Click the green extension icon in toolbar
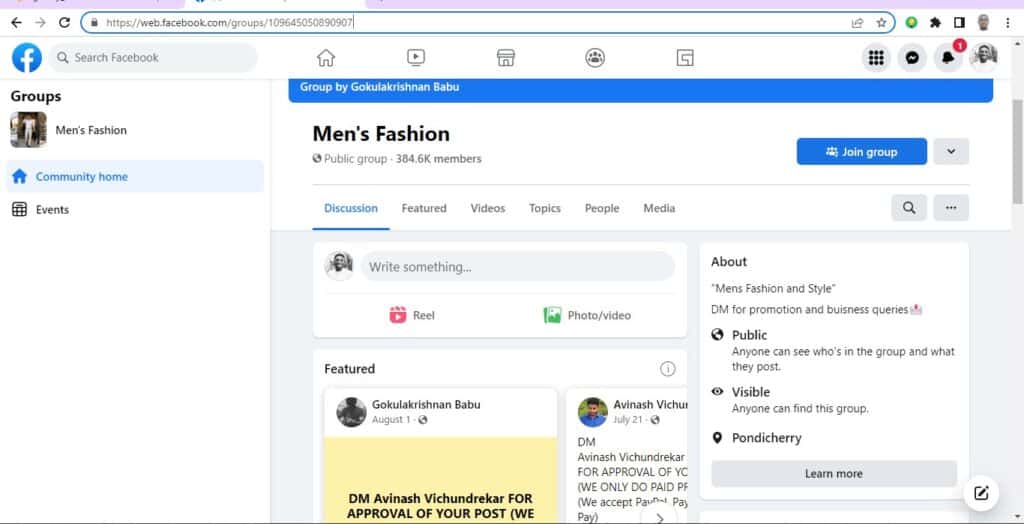This screenshot has height=524, width=1024. (x=911, y=23)
